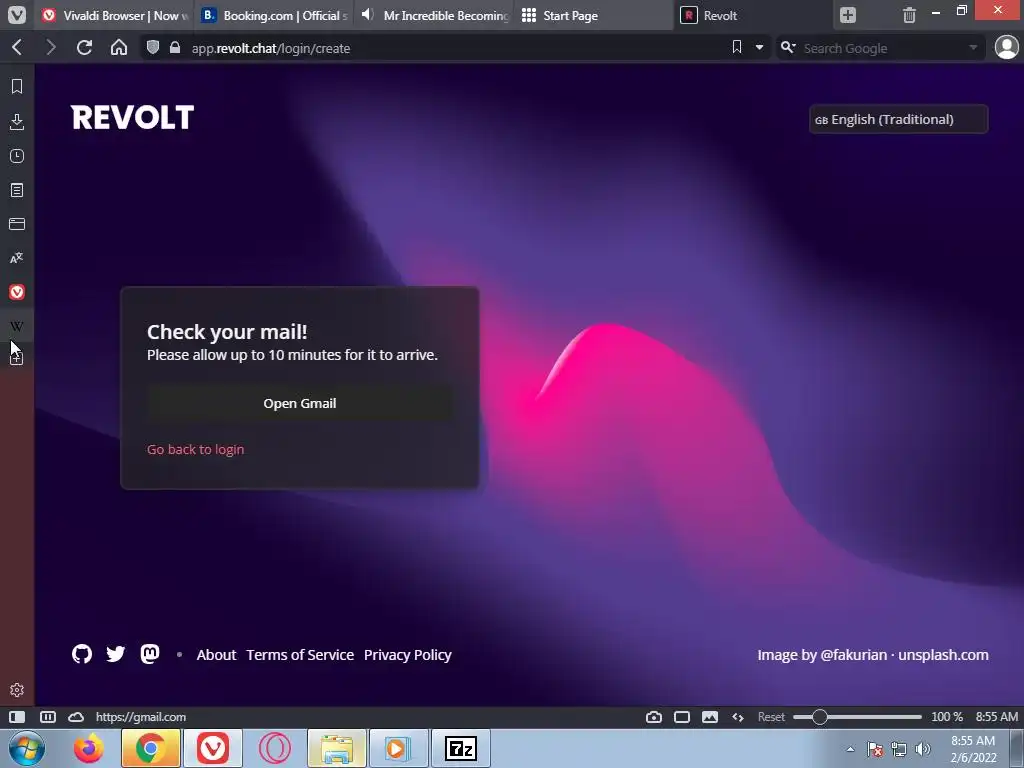Viewport: 1024px width, 768px height.
Task: Open Revolt Mastodon link icon
Action: (x=150, y=654)
